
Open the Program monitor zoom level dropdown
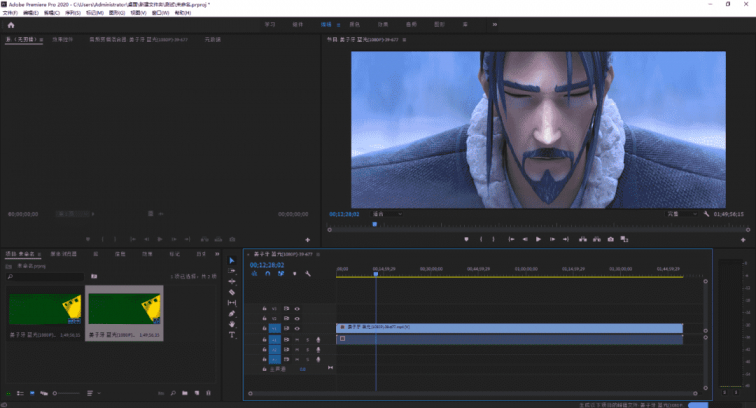[x=386, y=214]
